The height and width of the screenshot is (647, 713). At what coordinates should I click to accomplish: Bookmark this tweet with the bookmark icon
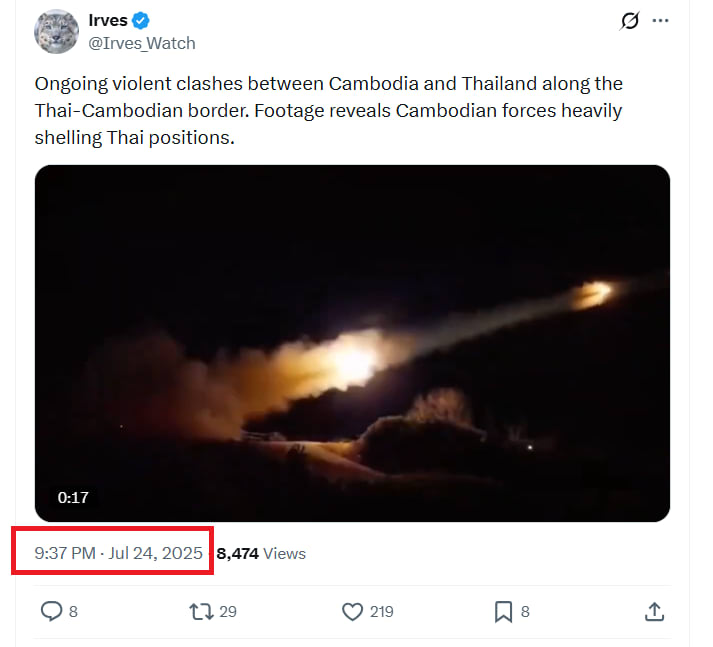click(x=504, y=611)
